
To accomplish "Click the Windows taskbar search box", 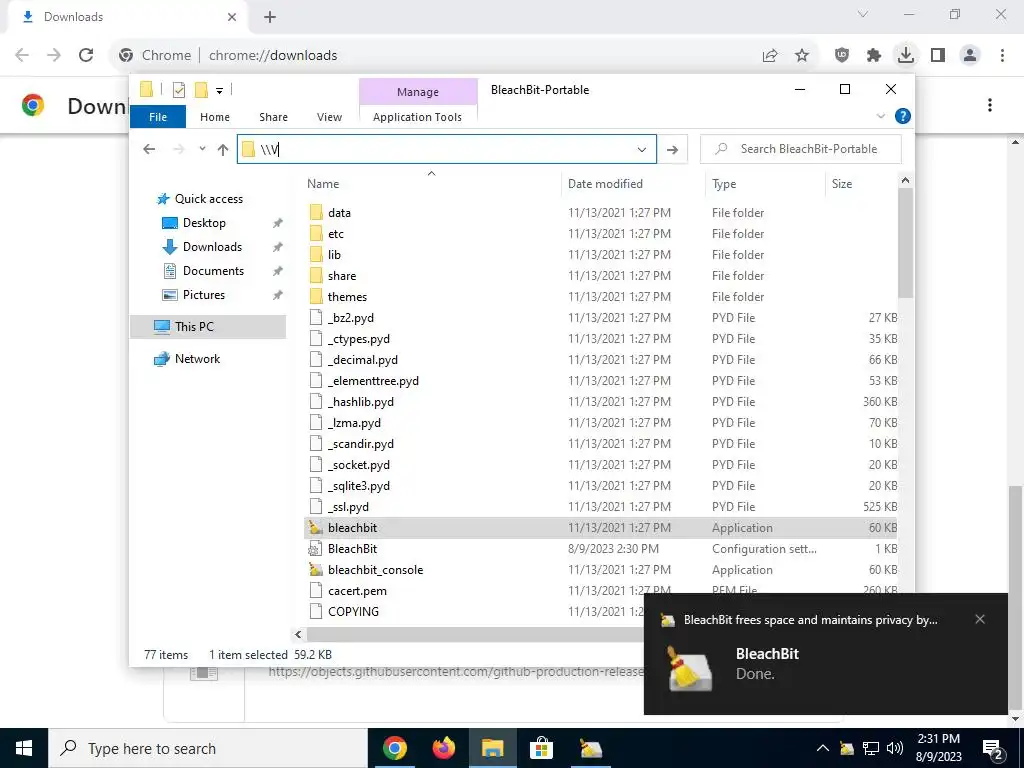I will 208,748.
